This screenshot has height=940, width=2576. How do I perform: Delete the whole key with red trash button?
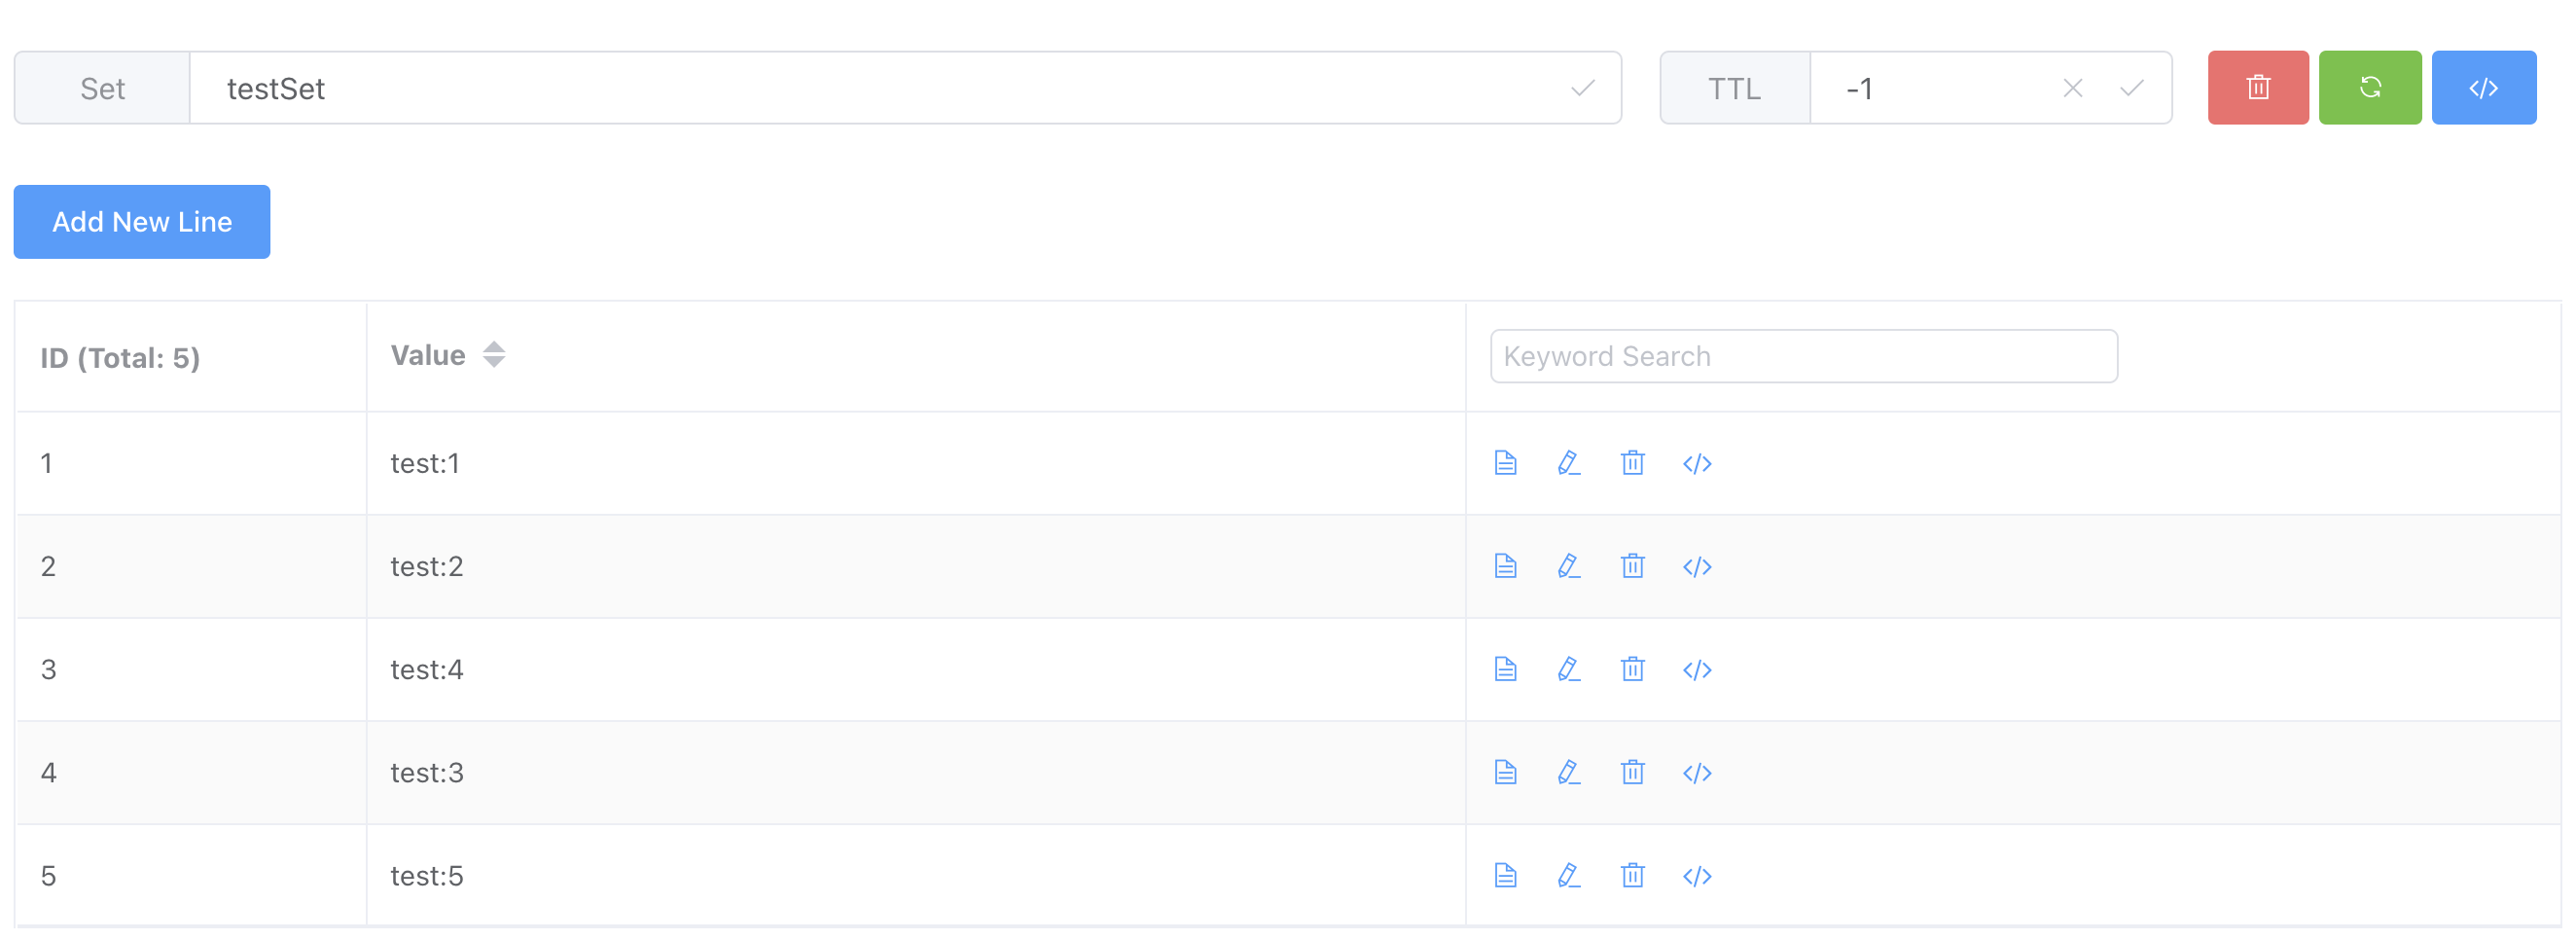(x=2257, y=88)
